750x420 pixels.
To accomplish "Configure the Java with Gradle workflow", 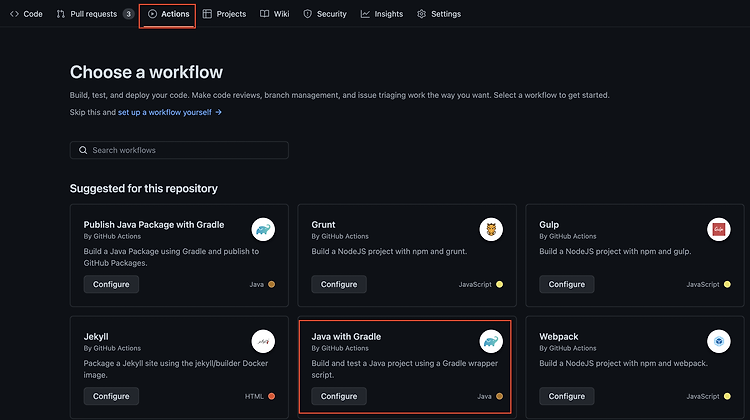I will (339, 396).
